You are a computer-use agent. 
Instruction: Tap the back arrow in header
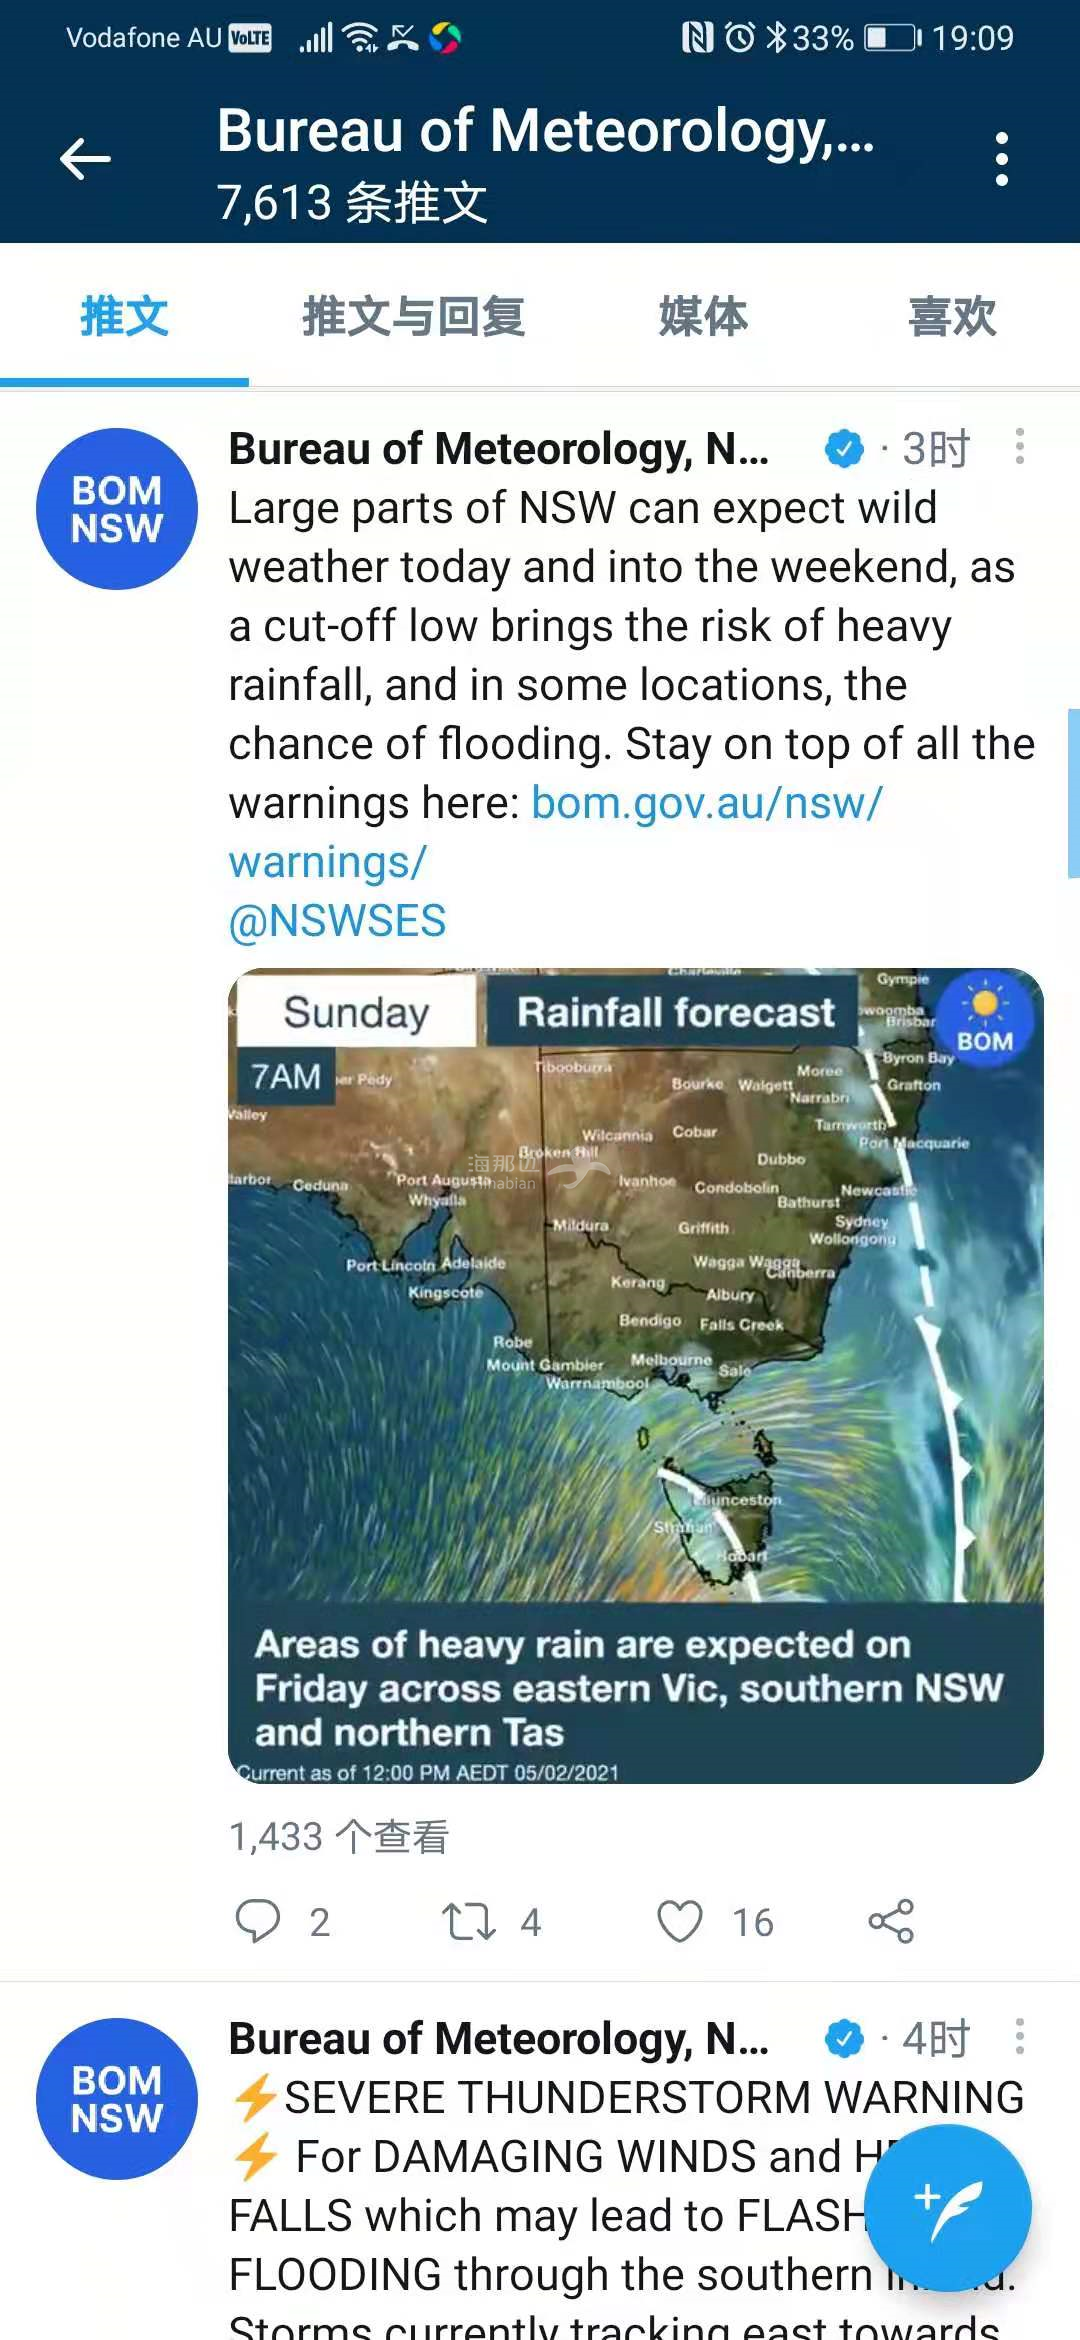(x=85, y=159)
